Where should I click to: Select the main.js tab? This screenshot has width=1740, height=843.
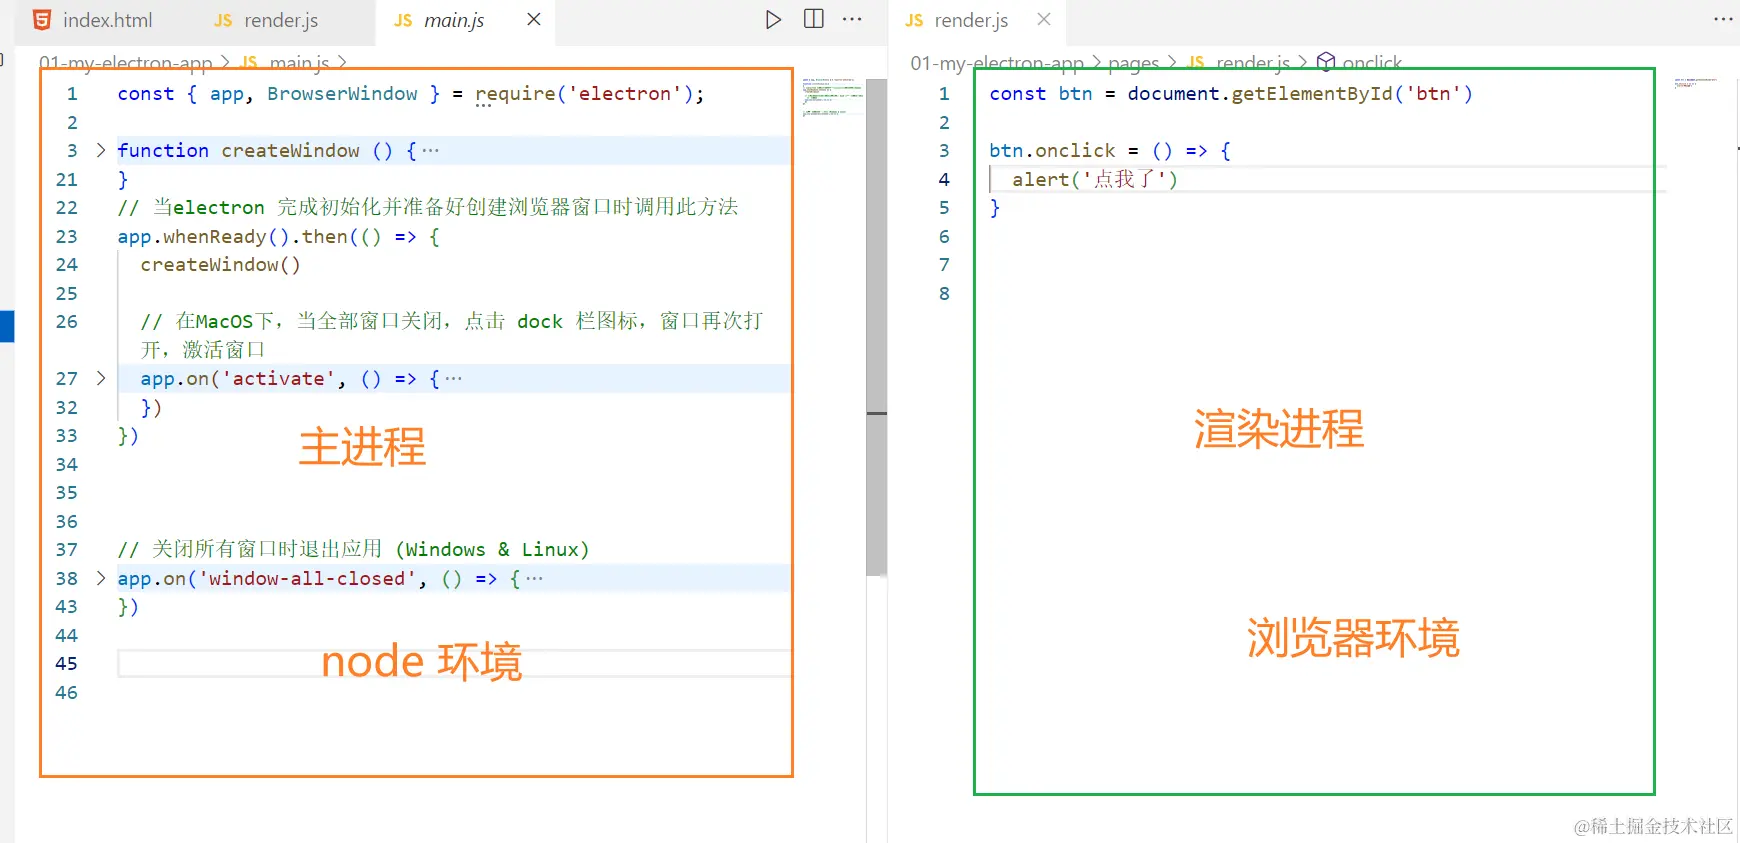click(x=452, y=20)
